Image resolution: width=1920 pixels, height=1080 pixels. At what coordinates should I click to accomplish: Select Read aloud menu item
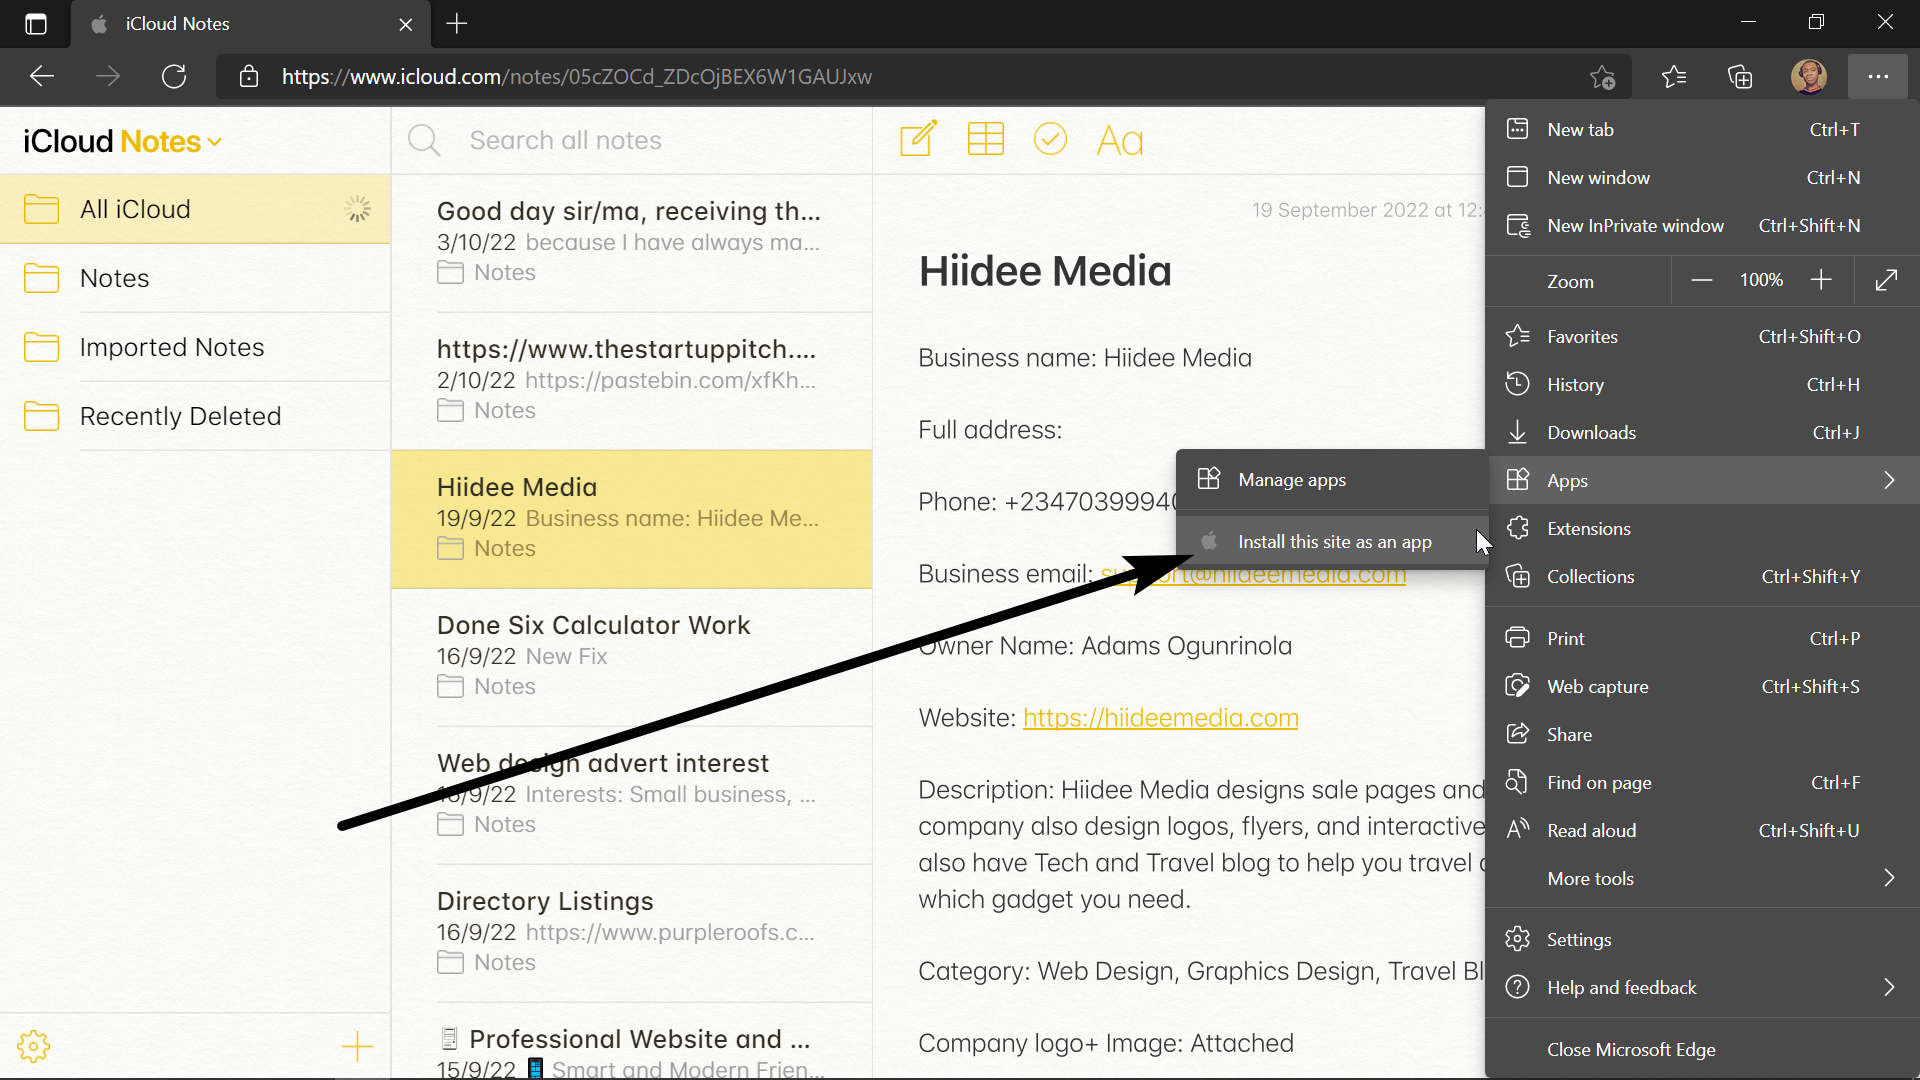(1703, 830)
